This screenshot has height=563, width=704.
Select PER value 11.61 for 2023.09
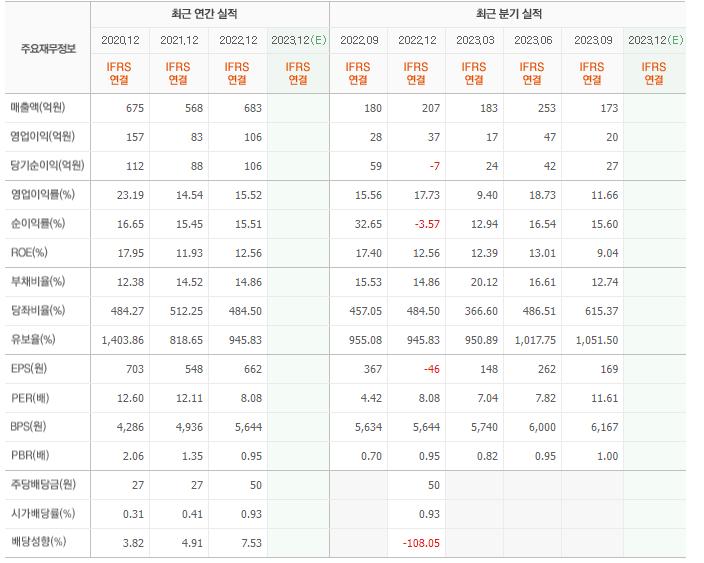click(x=605, y=398)
